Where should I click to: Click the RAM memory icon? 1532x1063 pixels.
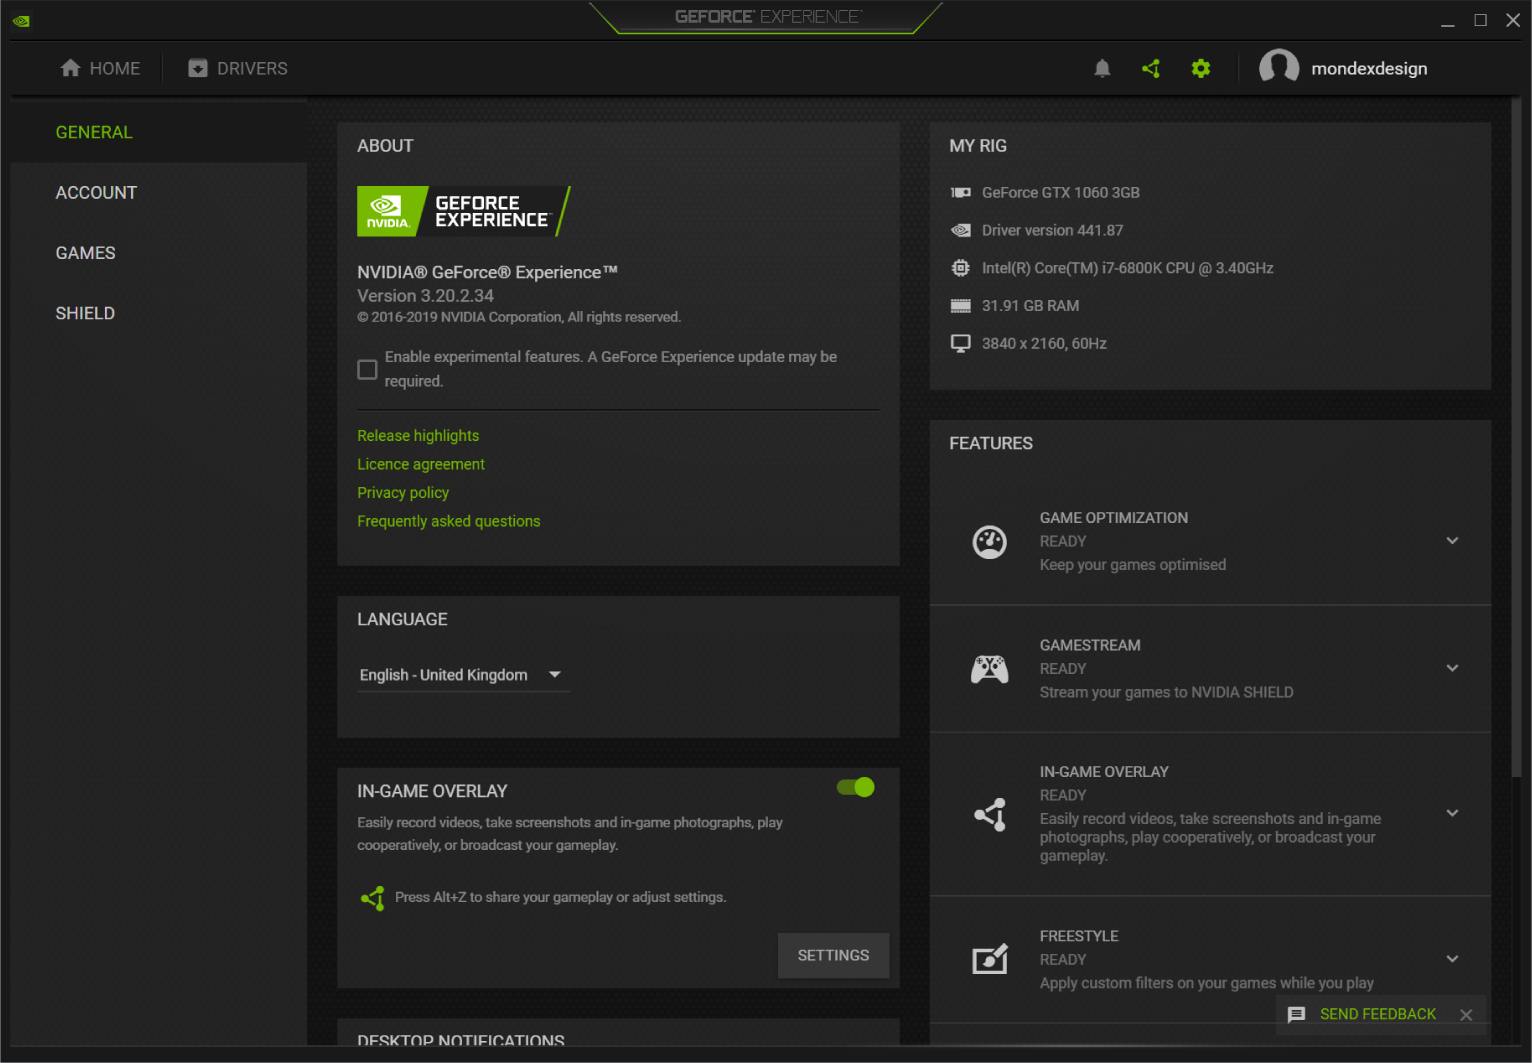pos(961,306)
